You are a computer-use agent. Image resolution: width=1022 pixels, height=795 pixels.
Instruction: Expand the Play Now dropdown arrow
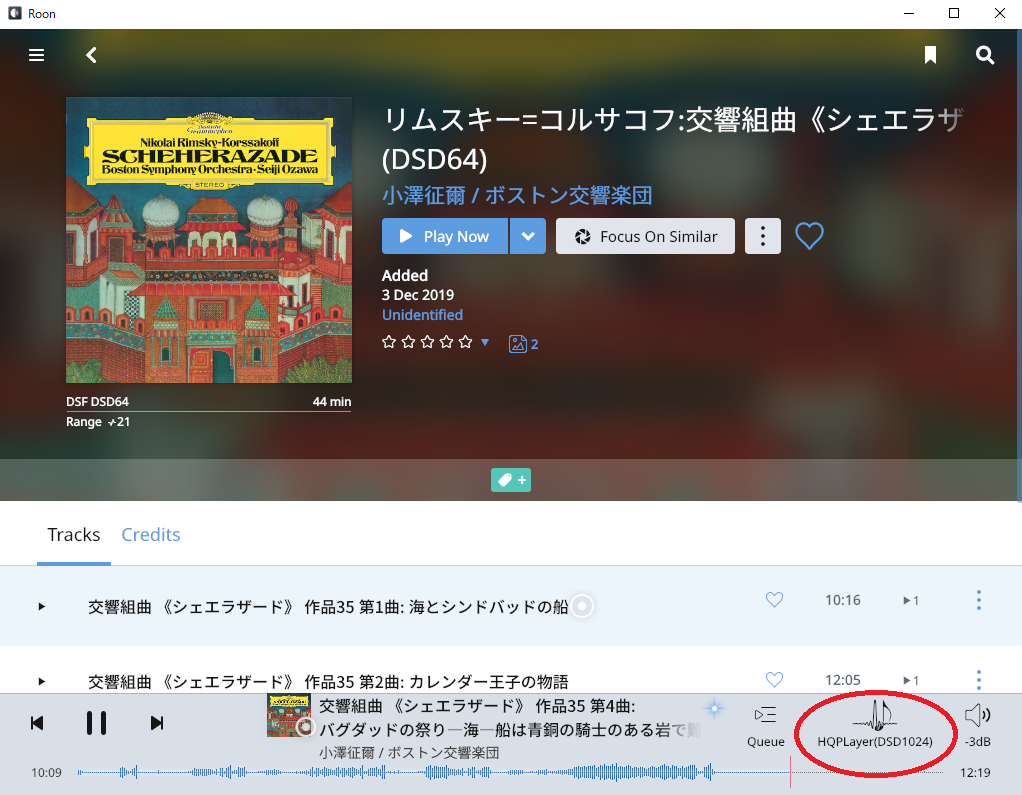[x=528, y=237]
